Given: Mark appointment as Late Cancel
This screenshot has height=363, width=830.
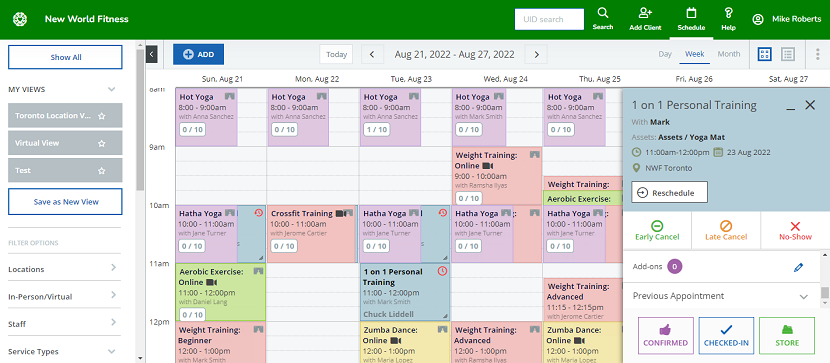Looking at the screenshot, I should [x=726, y=231].
